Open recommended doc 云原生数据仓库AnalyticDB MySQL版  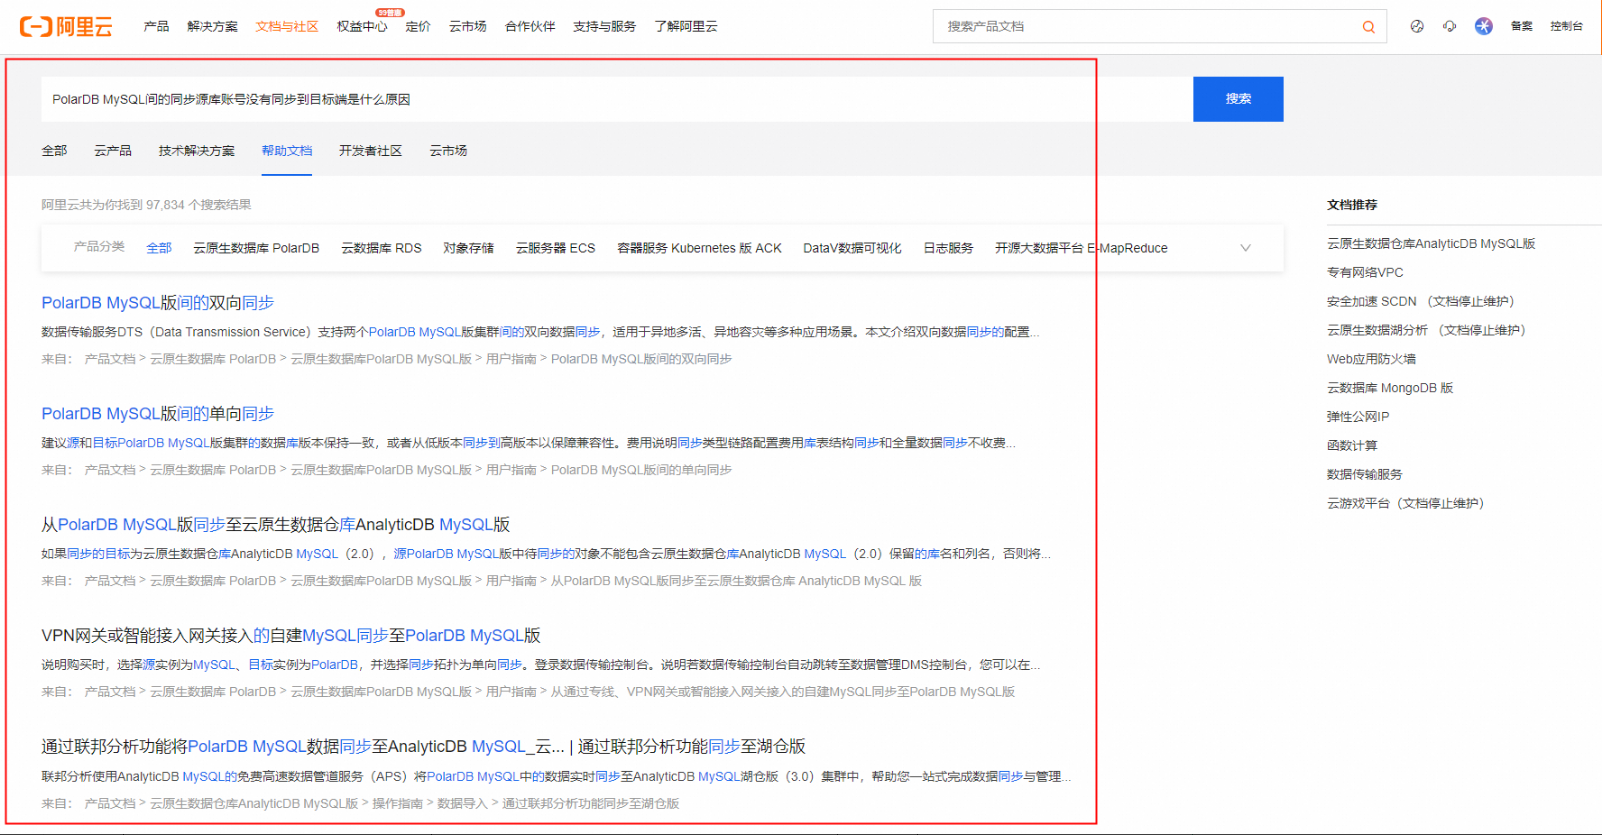click(x=1431, y=244)
